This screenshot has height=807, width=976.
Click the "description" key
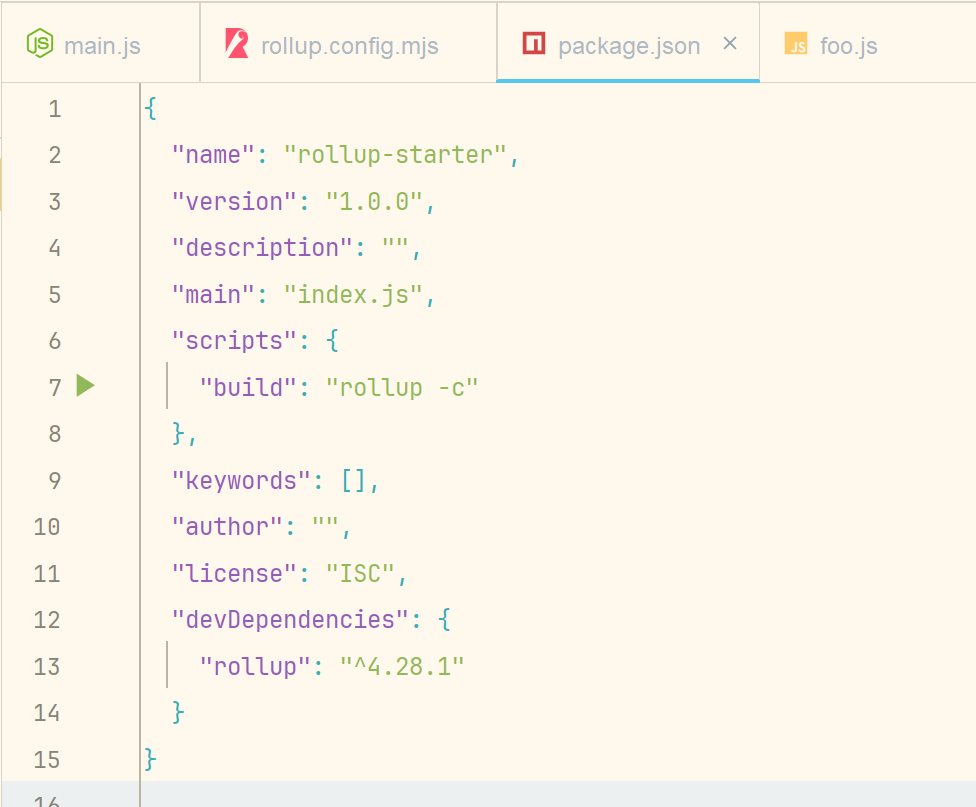click(262, 248)
